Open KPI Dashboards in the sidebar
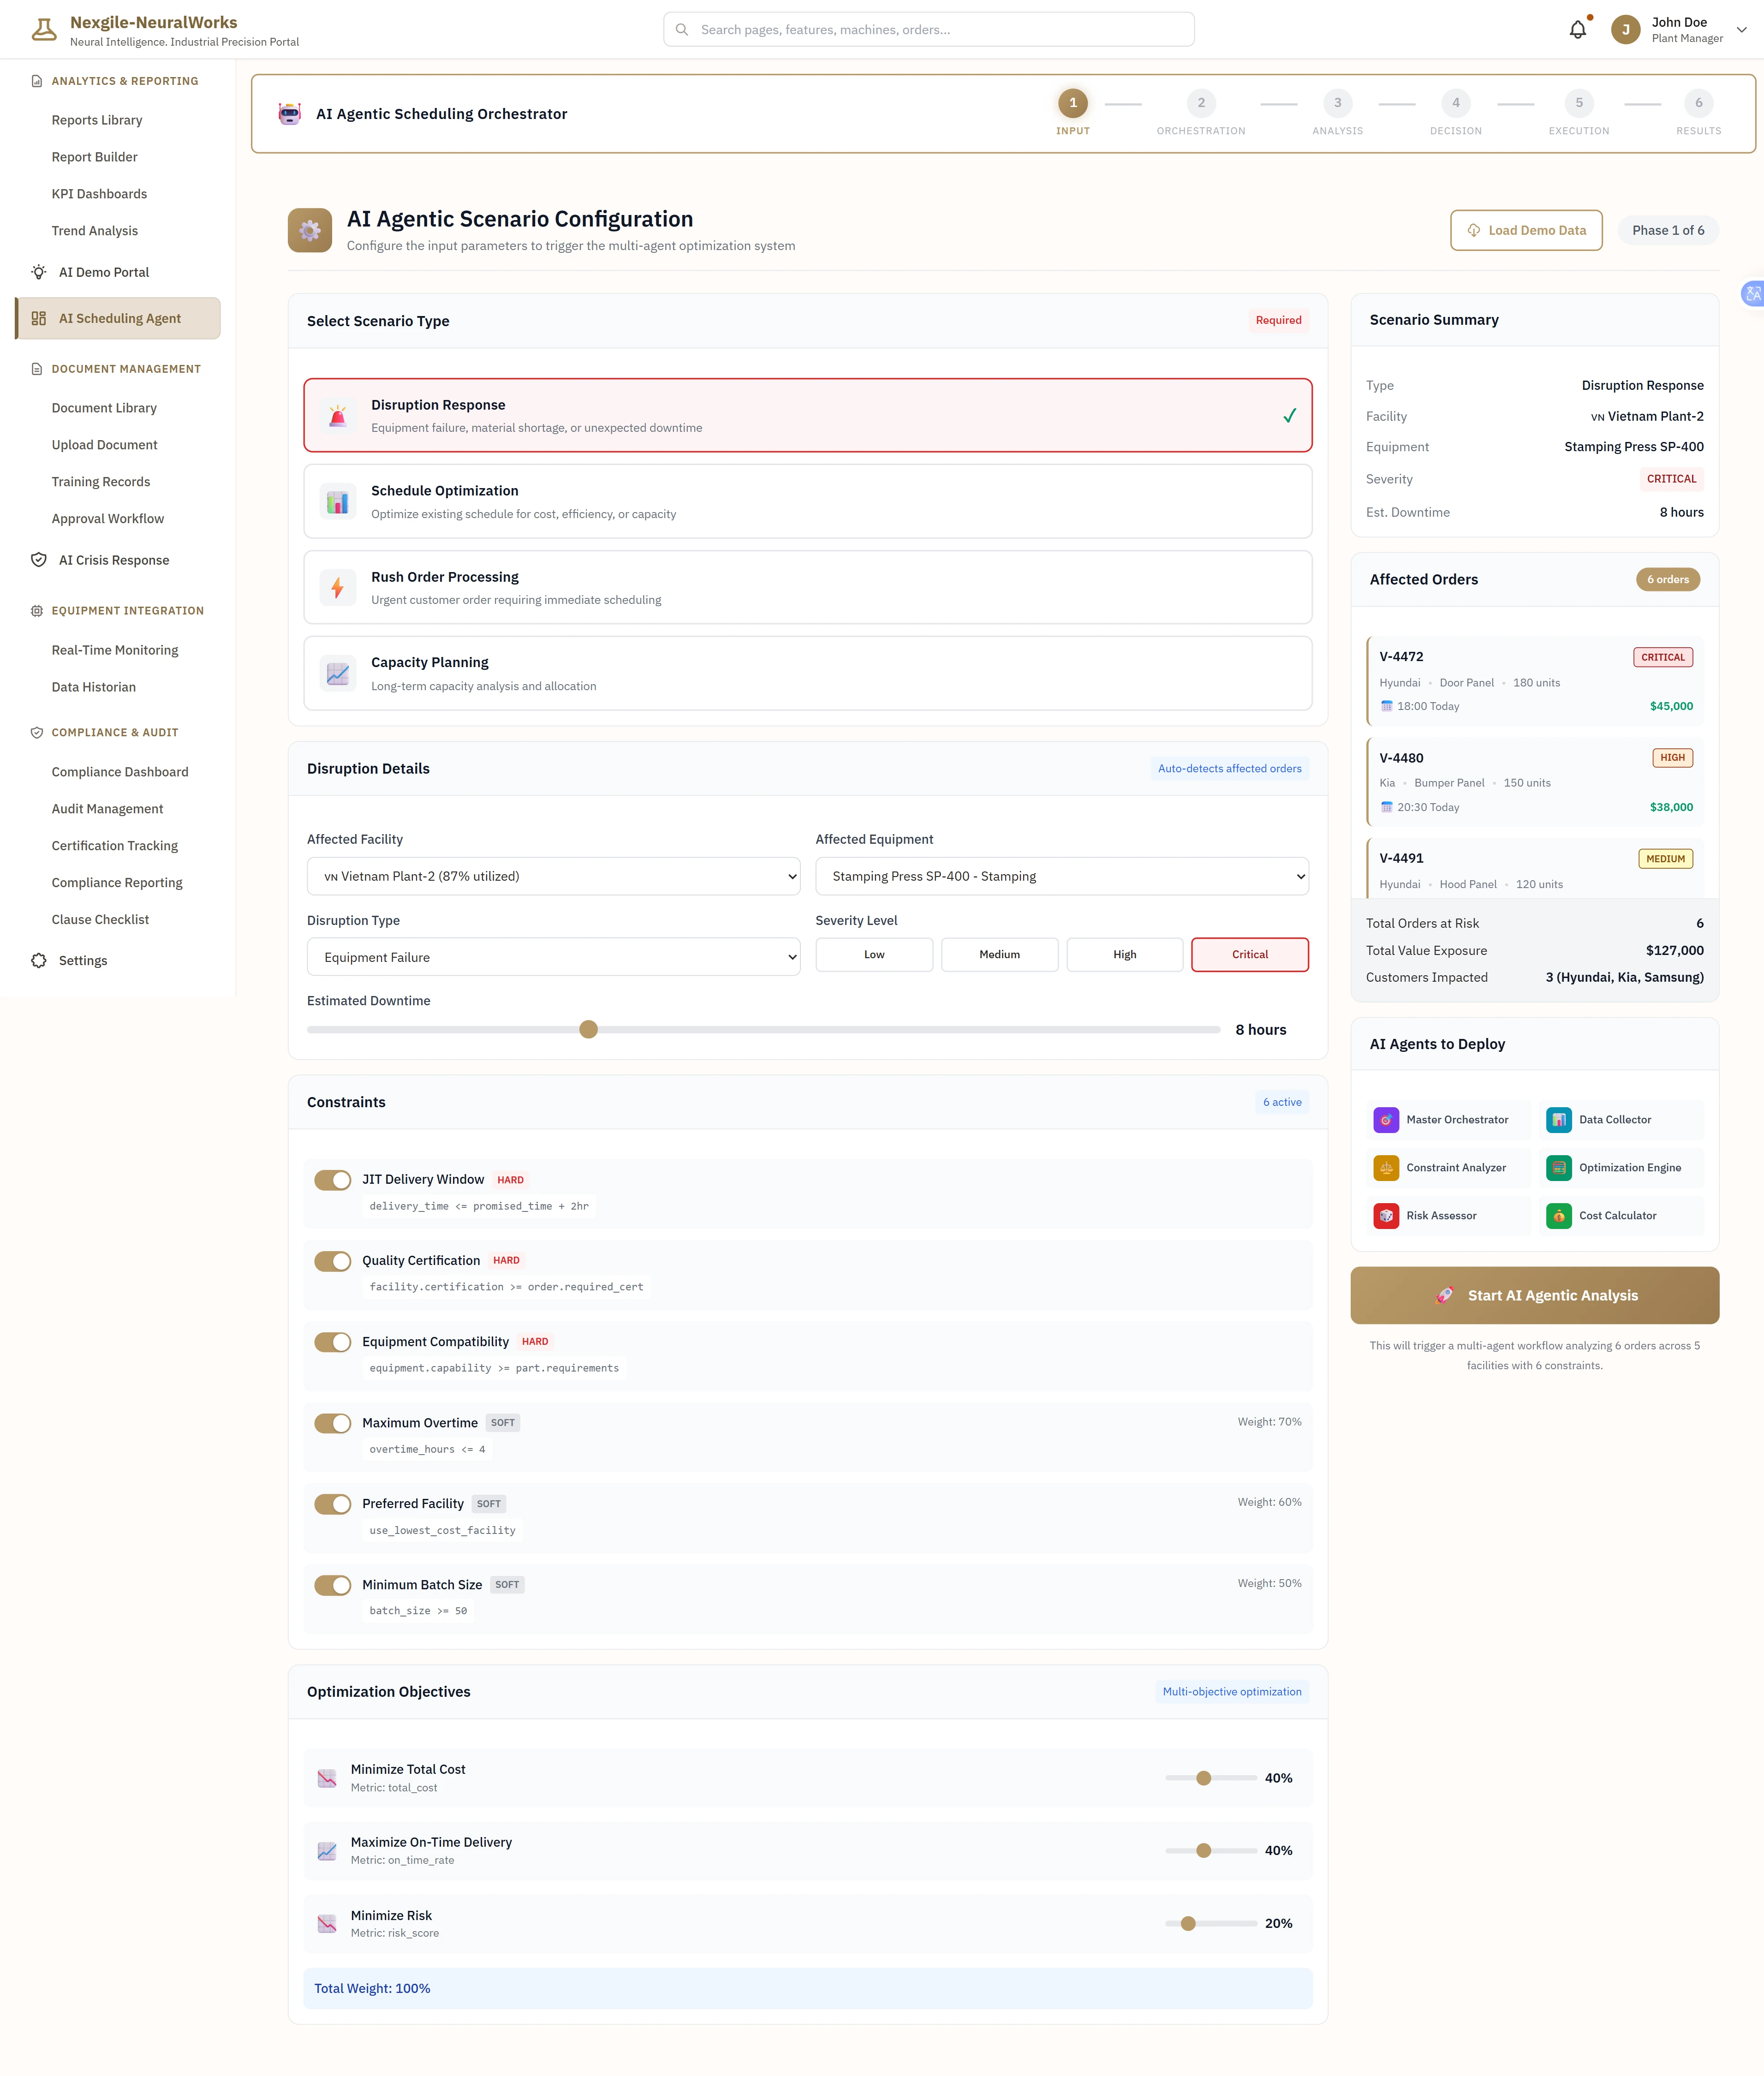 [x=99, y=194]
